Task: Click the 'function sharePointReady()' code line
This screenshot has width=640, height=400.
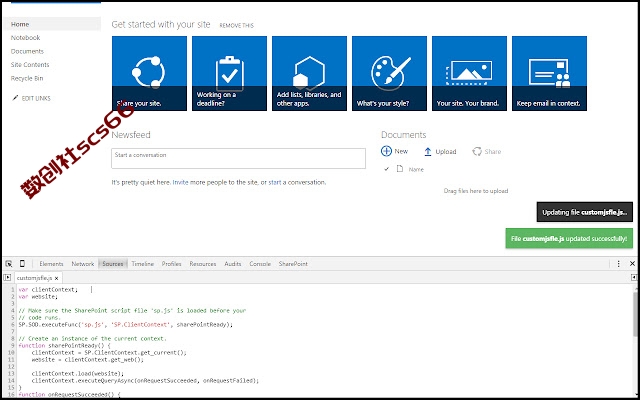Action: (64, 345)
